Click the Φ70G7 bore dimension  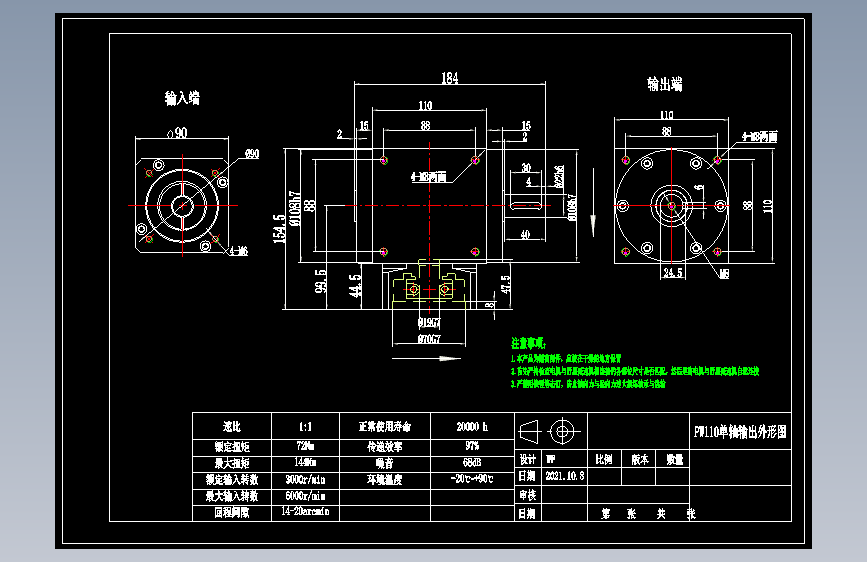tap(429, 339)
